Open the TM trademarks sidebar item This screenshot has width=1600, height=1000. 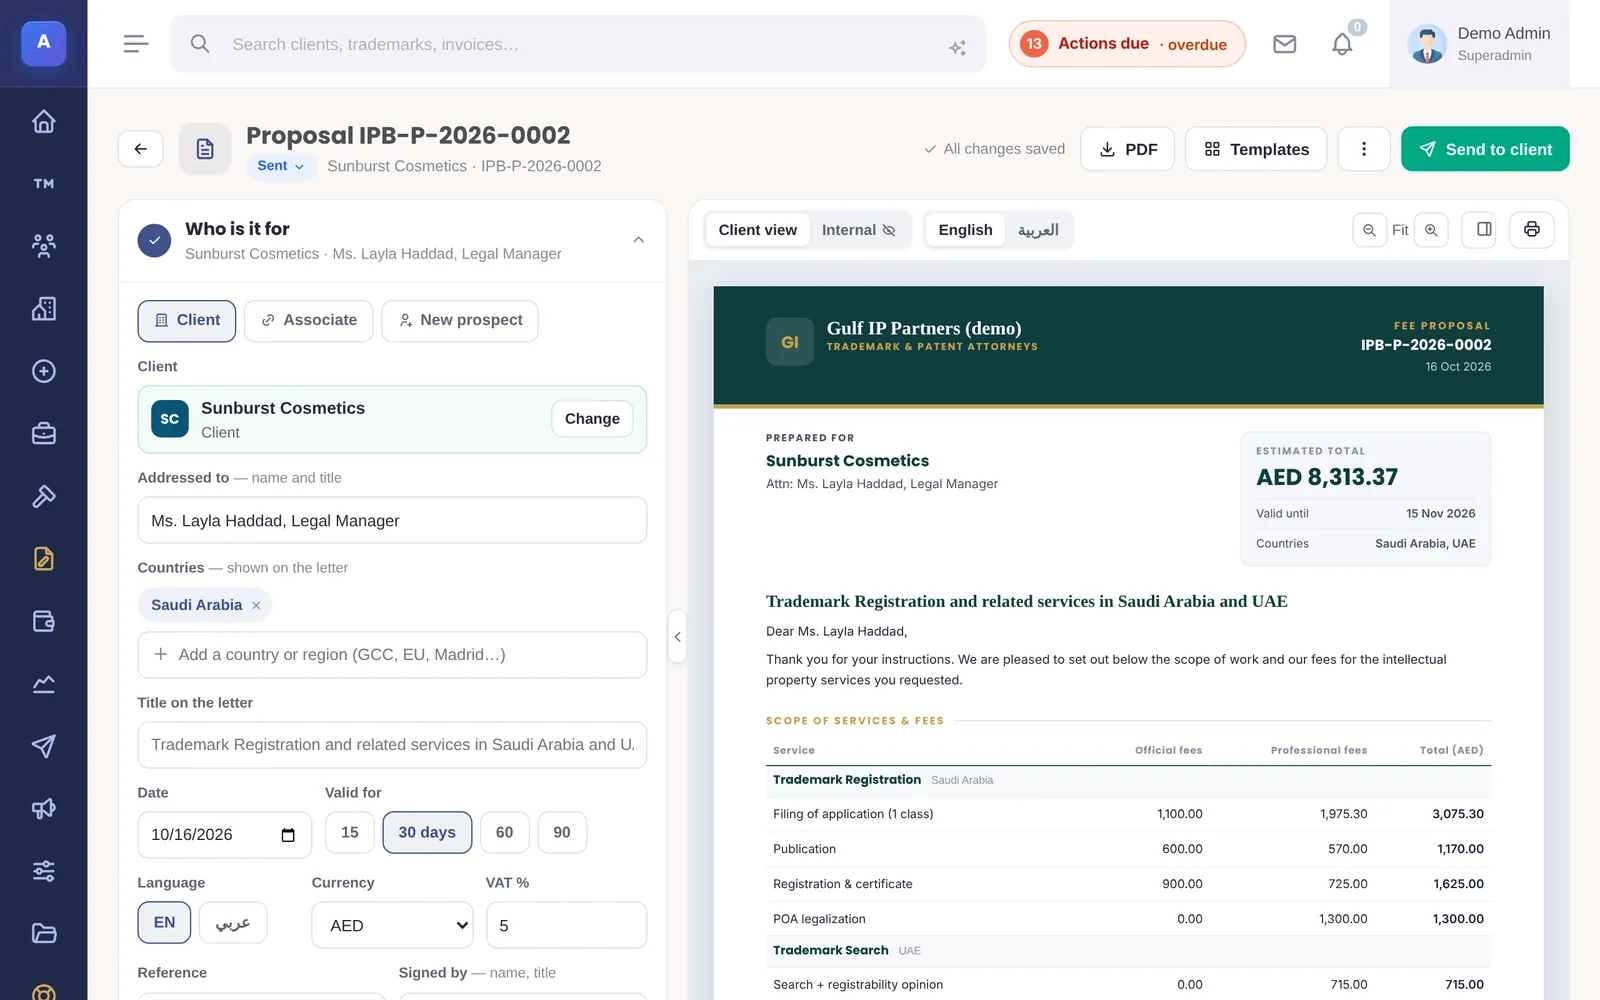[43, 184]
